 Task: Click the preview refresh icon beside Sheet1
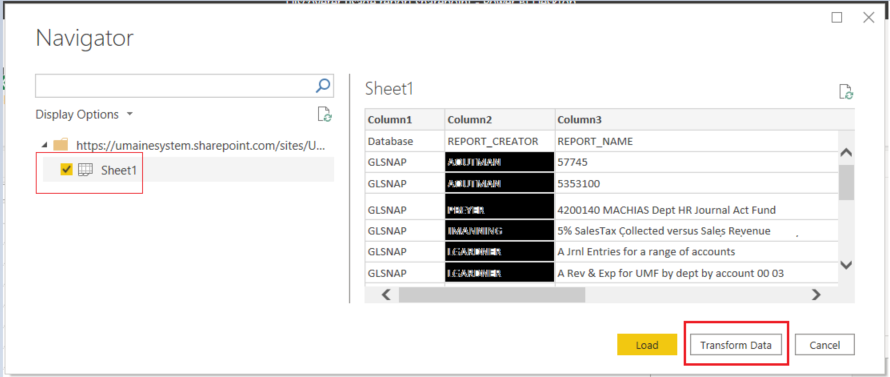tap(846, 92)
